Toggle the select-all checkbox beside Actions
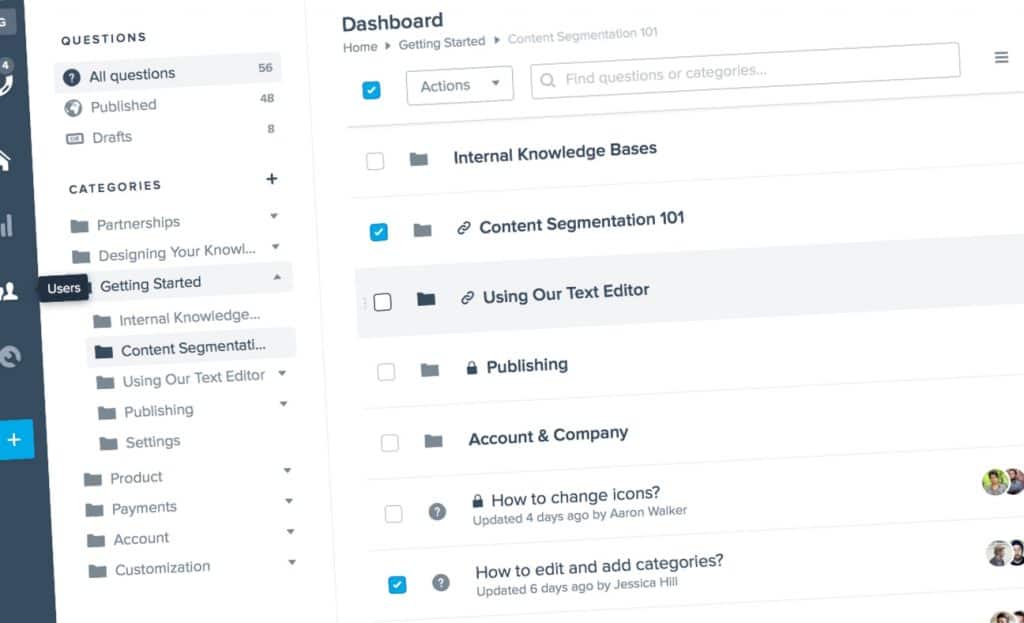 coord(371,89)
